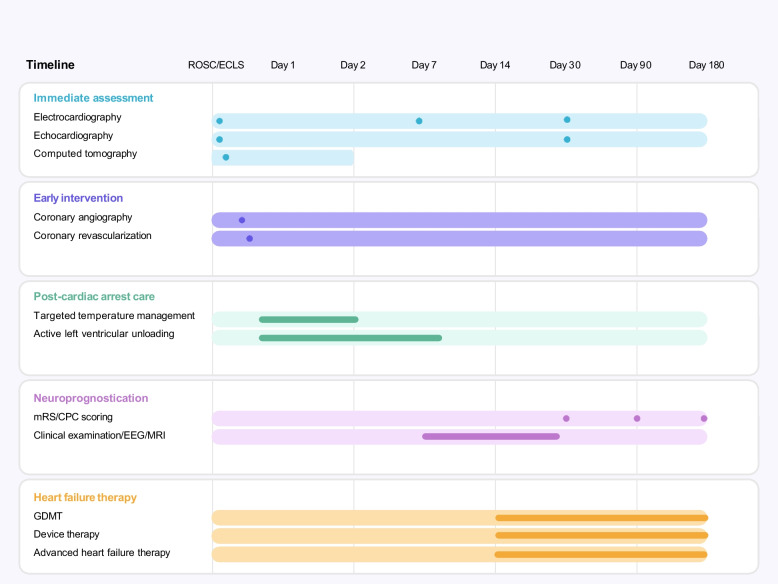Select the Echocardiography Day 30 dot
The image size is (778, 584).
(567, 139)
